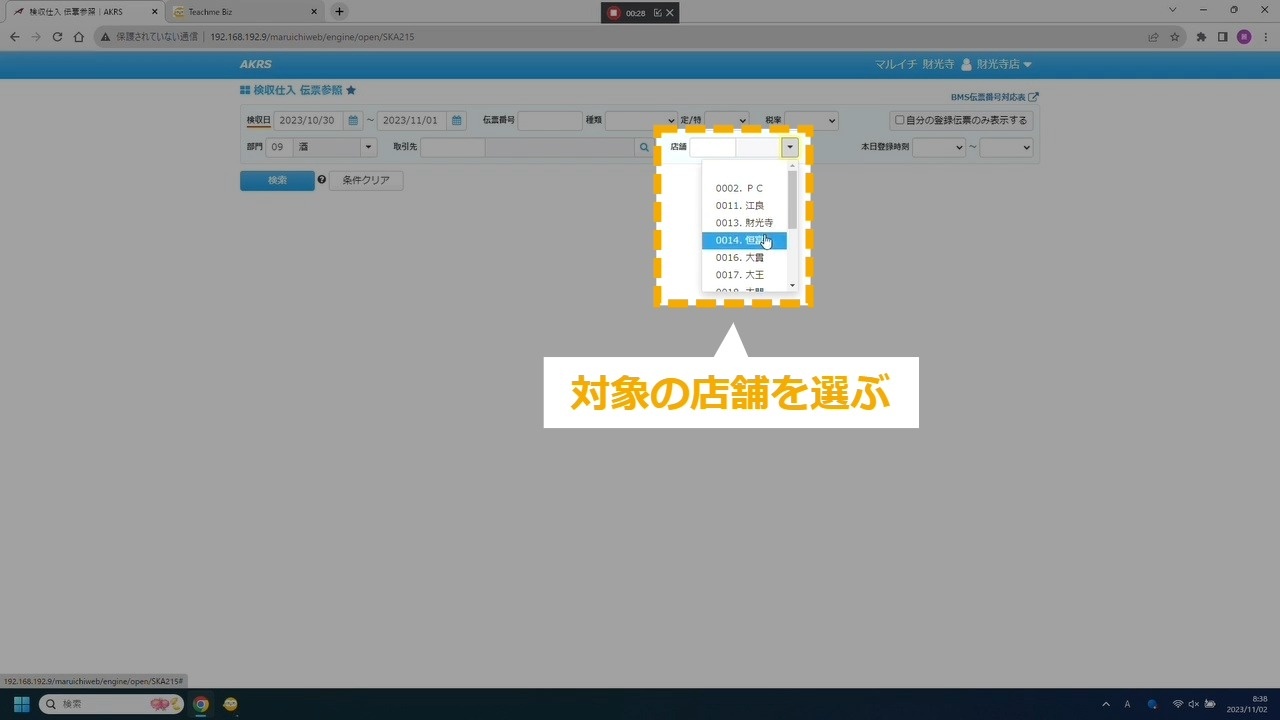Click the 伝票番号 input field
This screenshot has width=1280, height=720.
550,120
